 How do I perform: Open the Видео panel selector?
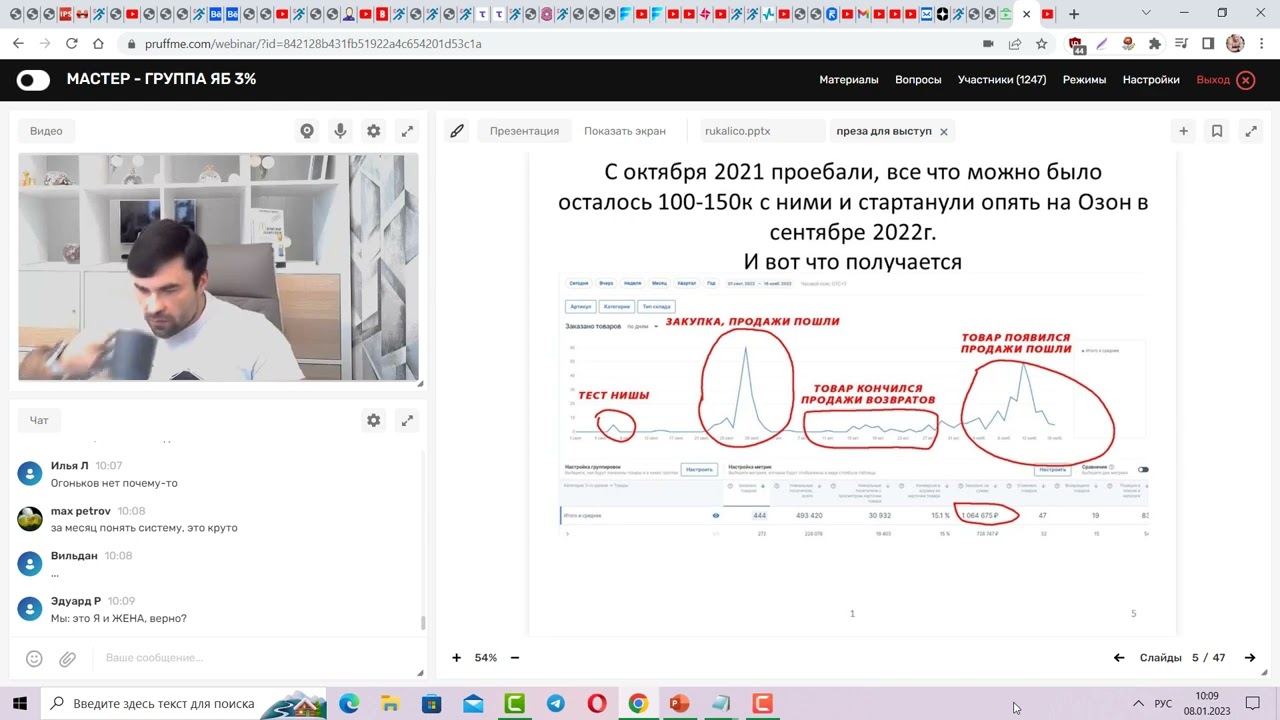click(45, 130)
